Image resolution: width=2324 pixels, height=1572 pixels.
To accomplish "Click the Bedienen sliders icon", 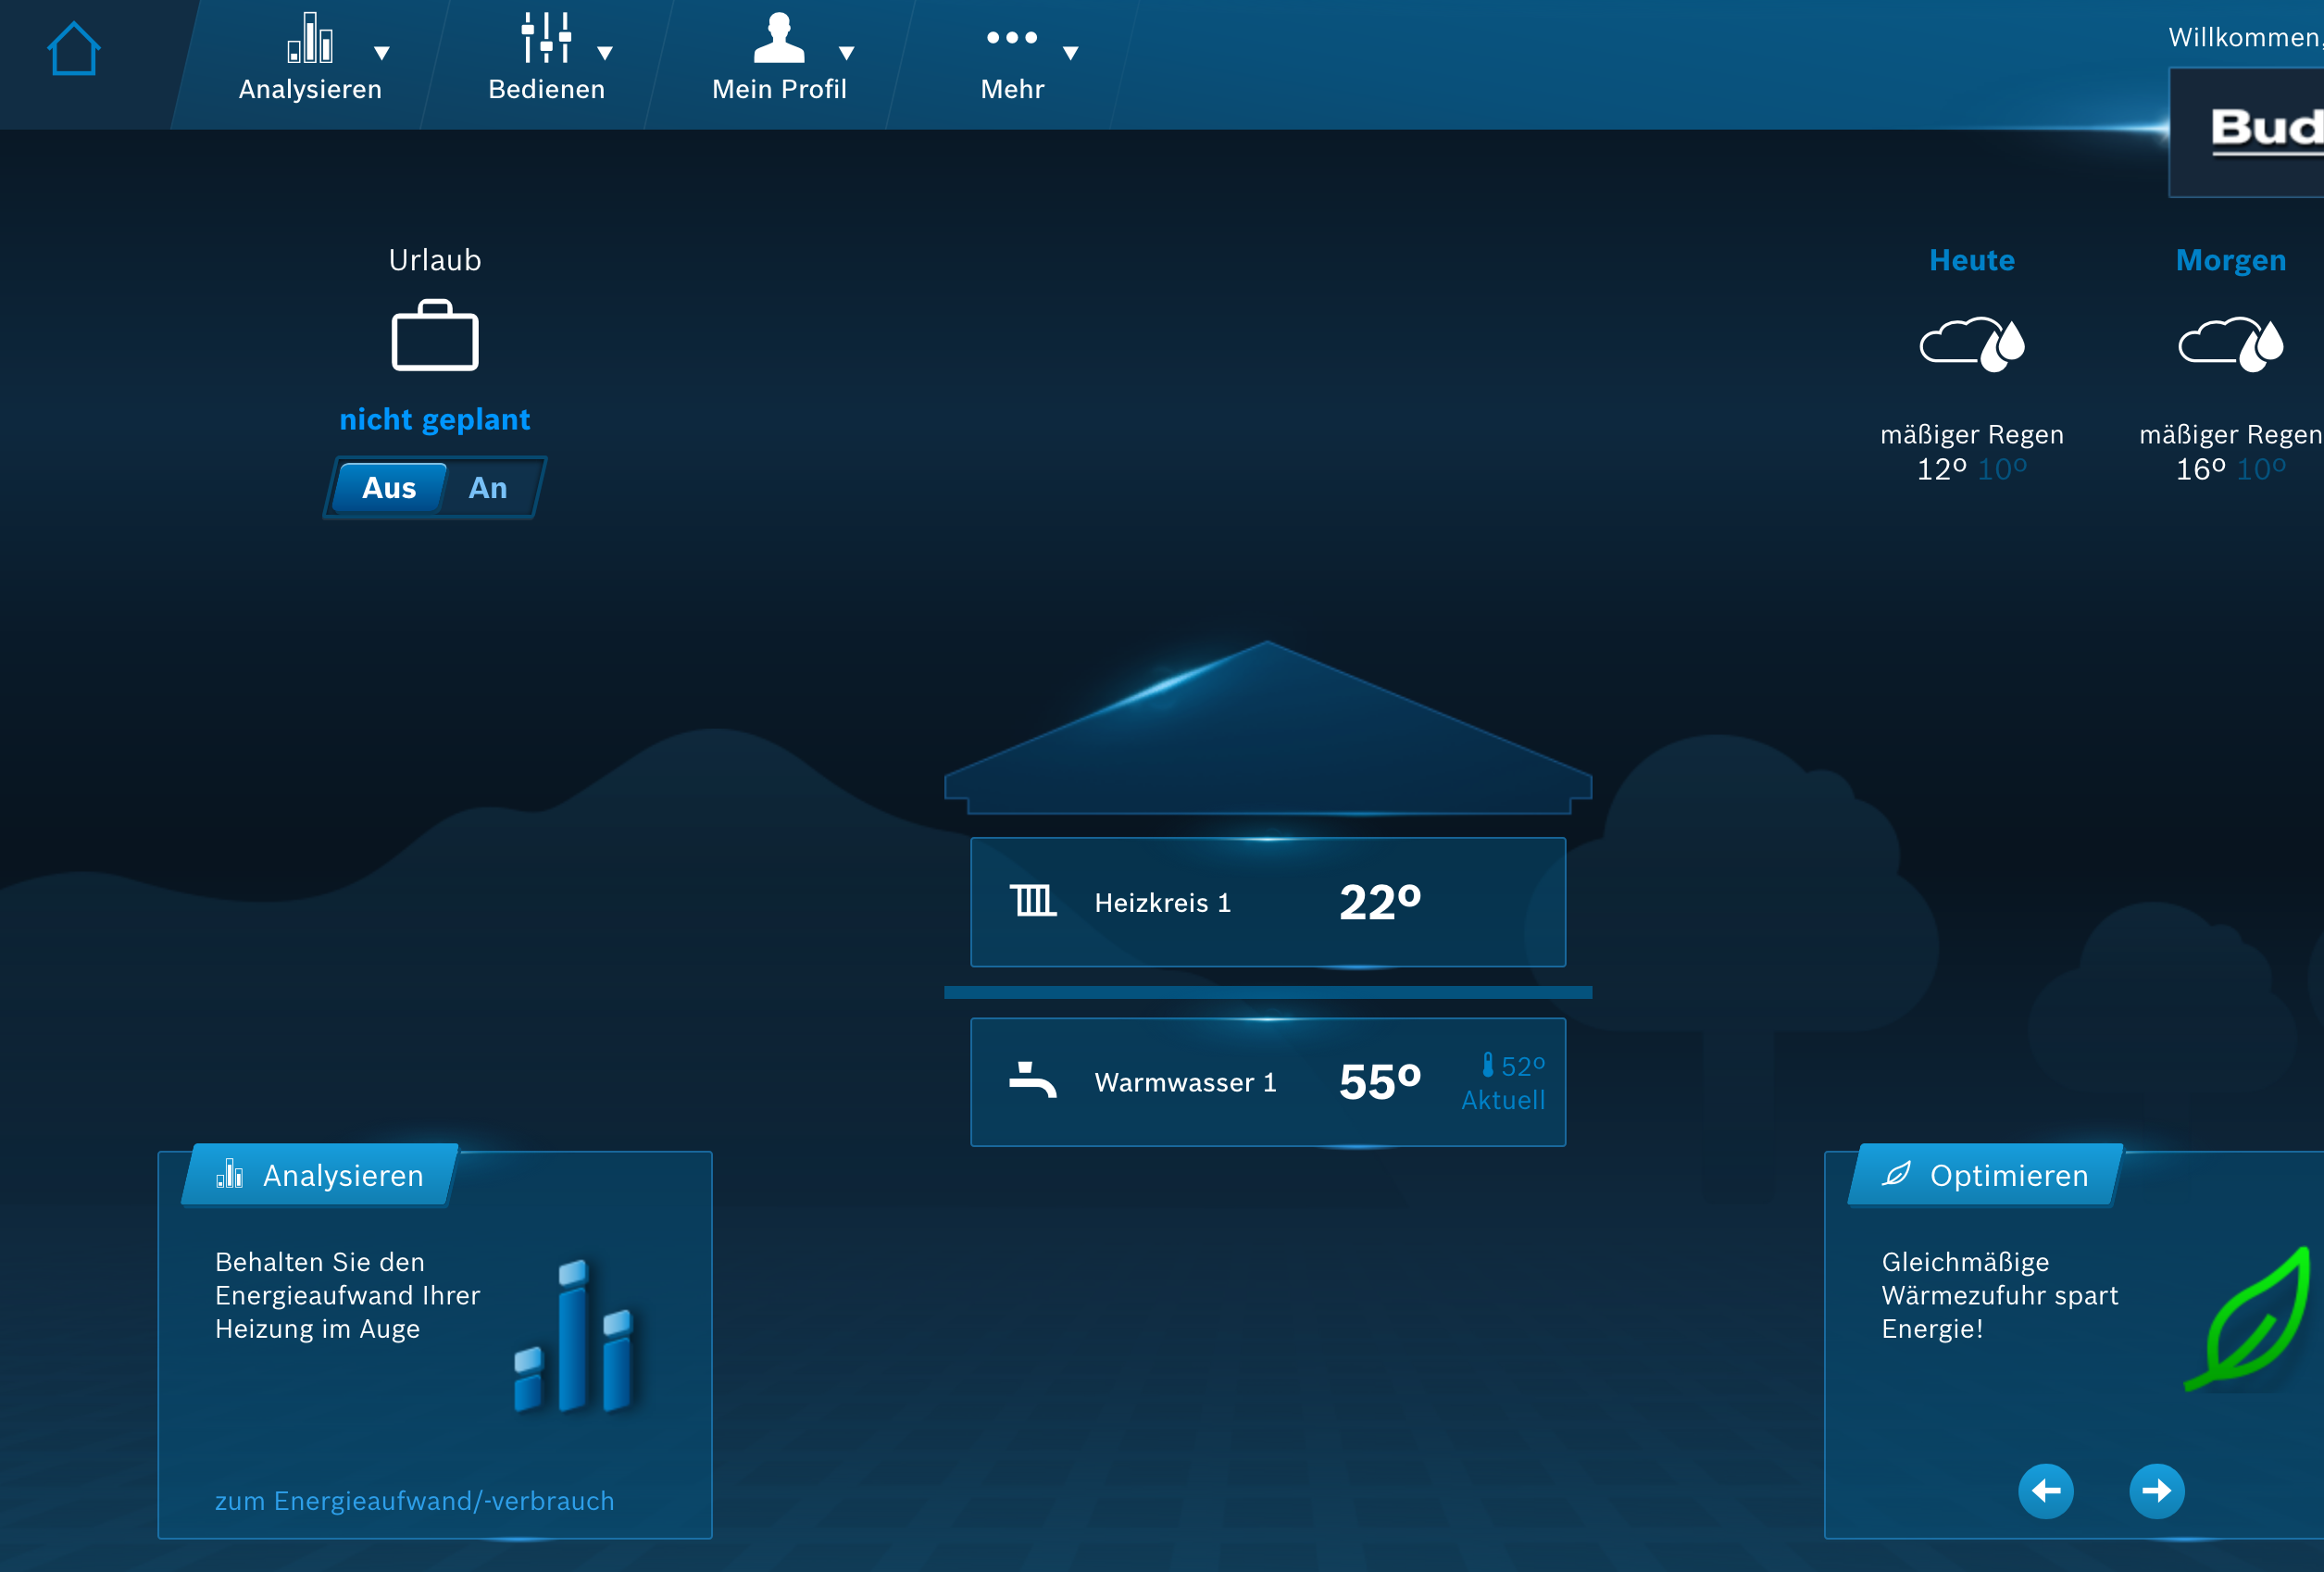I will pos(546,38).
